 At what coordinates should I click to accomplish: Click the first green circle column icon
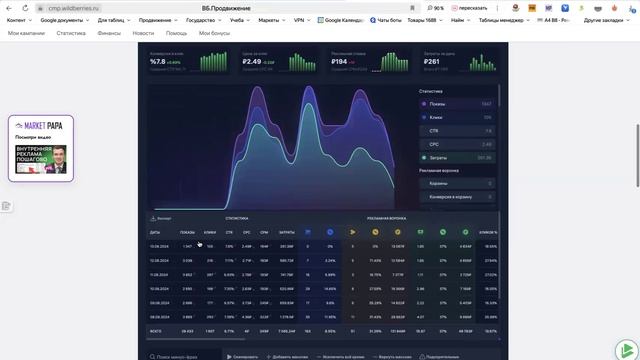[x=443, y=232]
